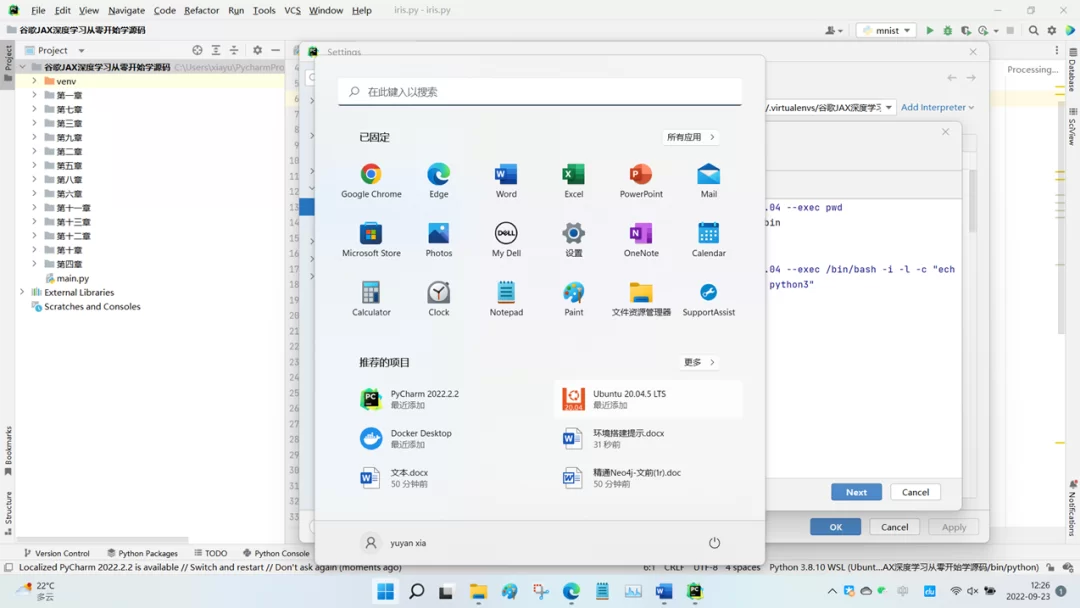Expand External Libraries node
1080x608 pixels.
click(22, 292)
